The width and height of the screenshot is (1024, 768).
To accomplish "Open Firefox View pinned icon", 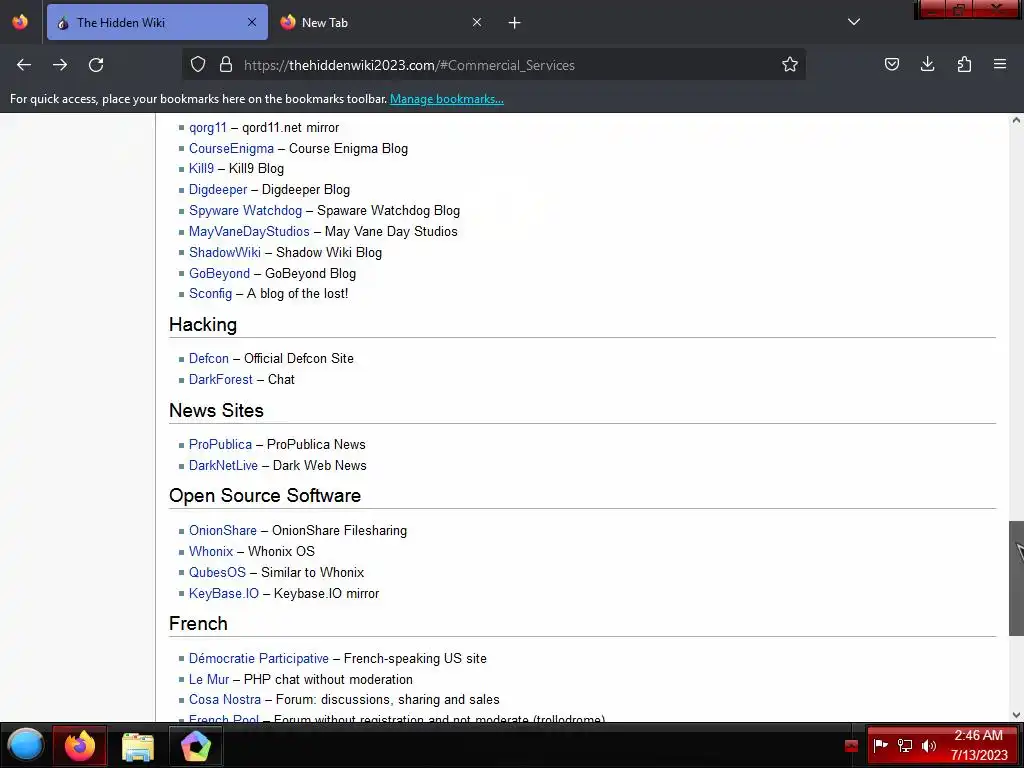I will click(20, 22).
